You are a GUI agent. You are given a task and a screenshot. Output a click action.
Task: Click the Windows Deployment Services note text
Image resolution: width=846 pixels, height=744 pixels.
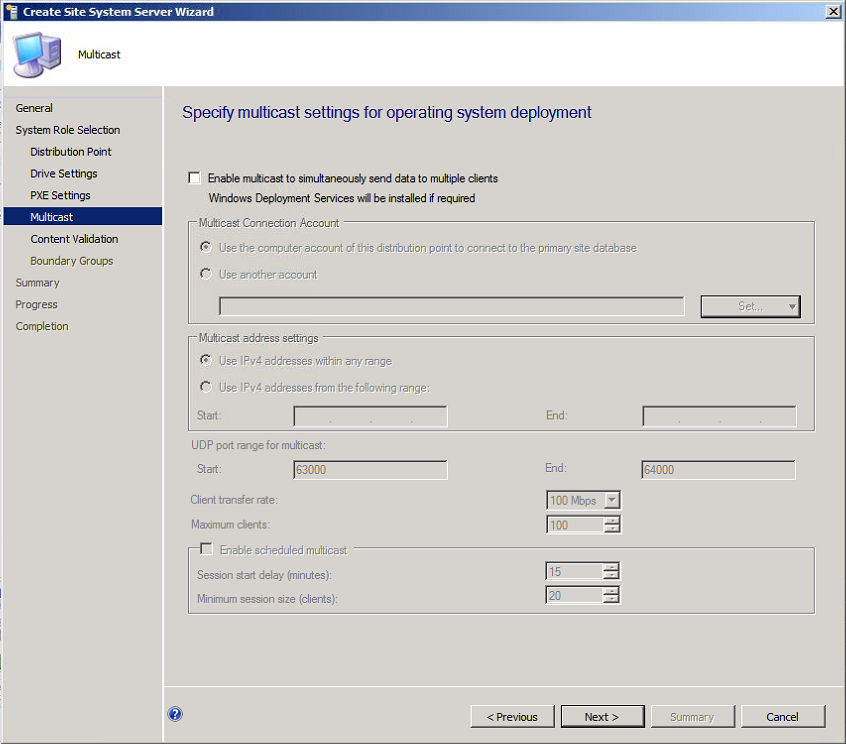pyautogui.click(x=342, y=198)
